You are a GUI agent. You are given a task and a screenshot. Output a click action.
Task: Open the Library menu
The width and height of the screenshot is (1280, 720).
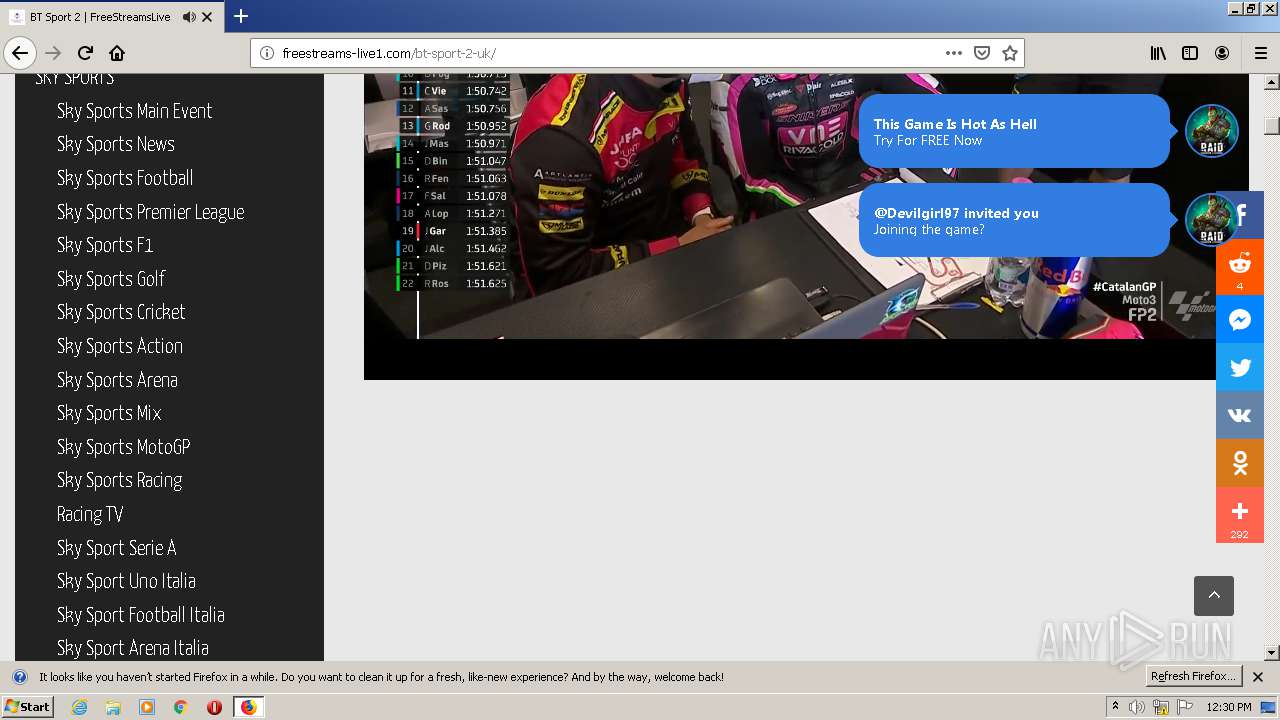click(x=1158, y=53)
